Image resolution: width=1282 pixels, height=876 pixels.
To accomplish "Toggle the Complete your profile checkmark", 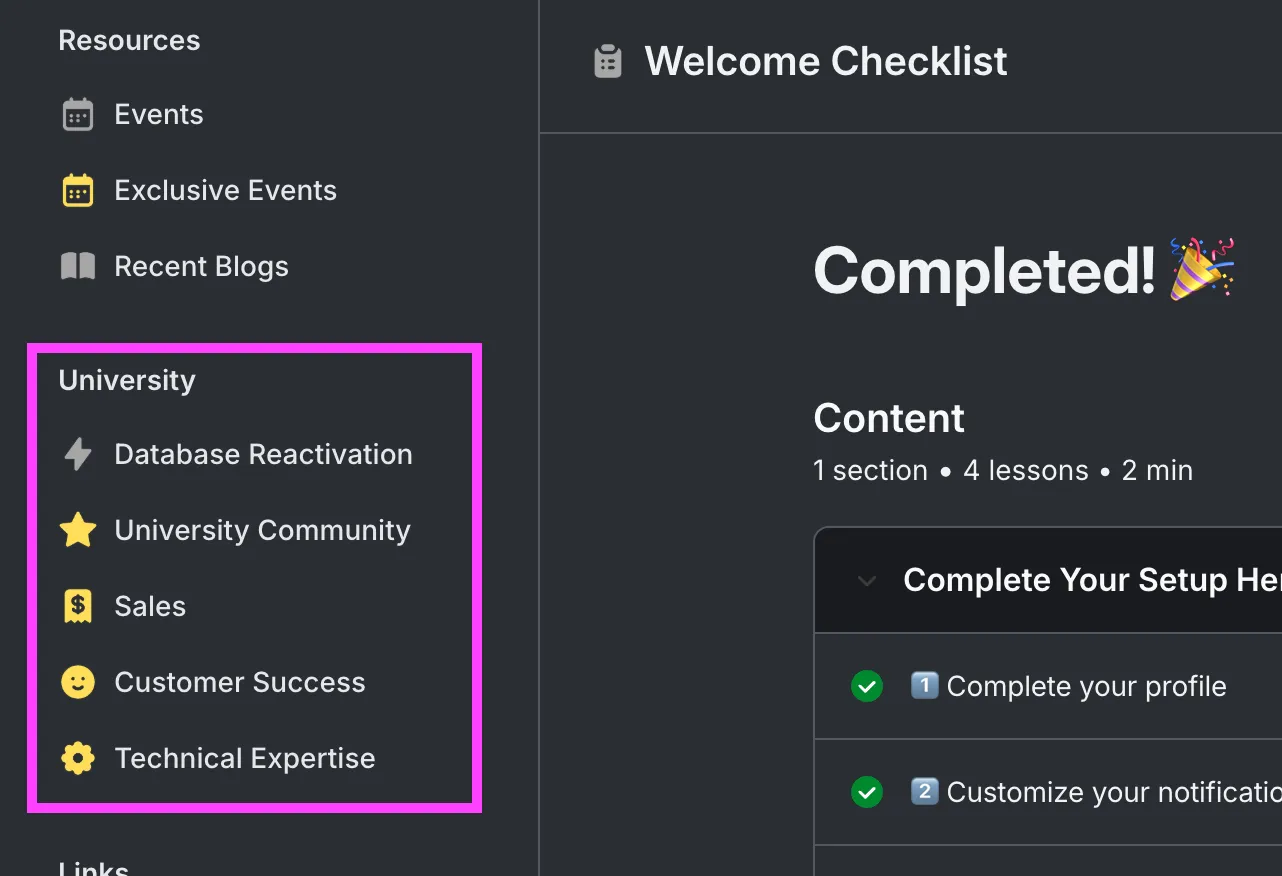I will pos(867,687).
